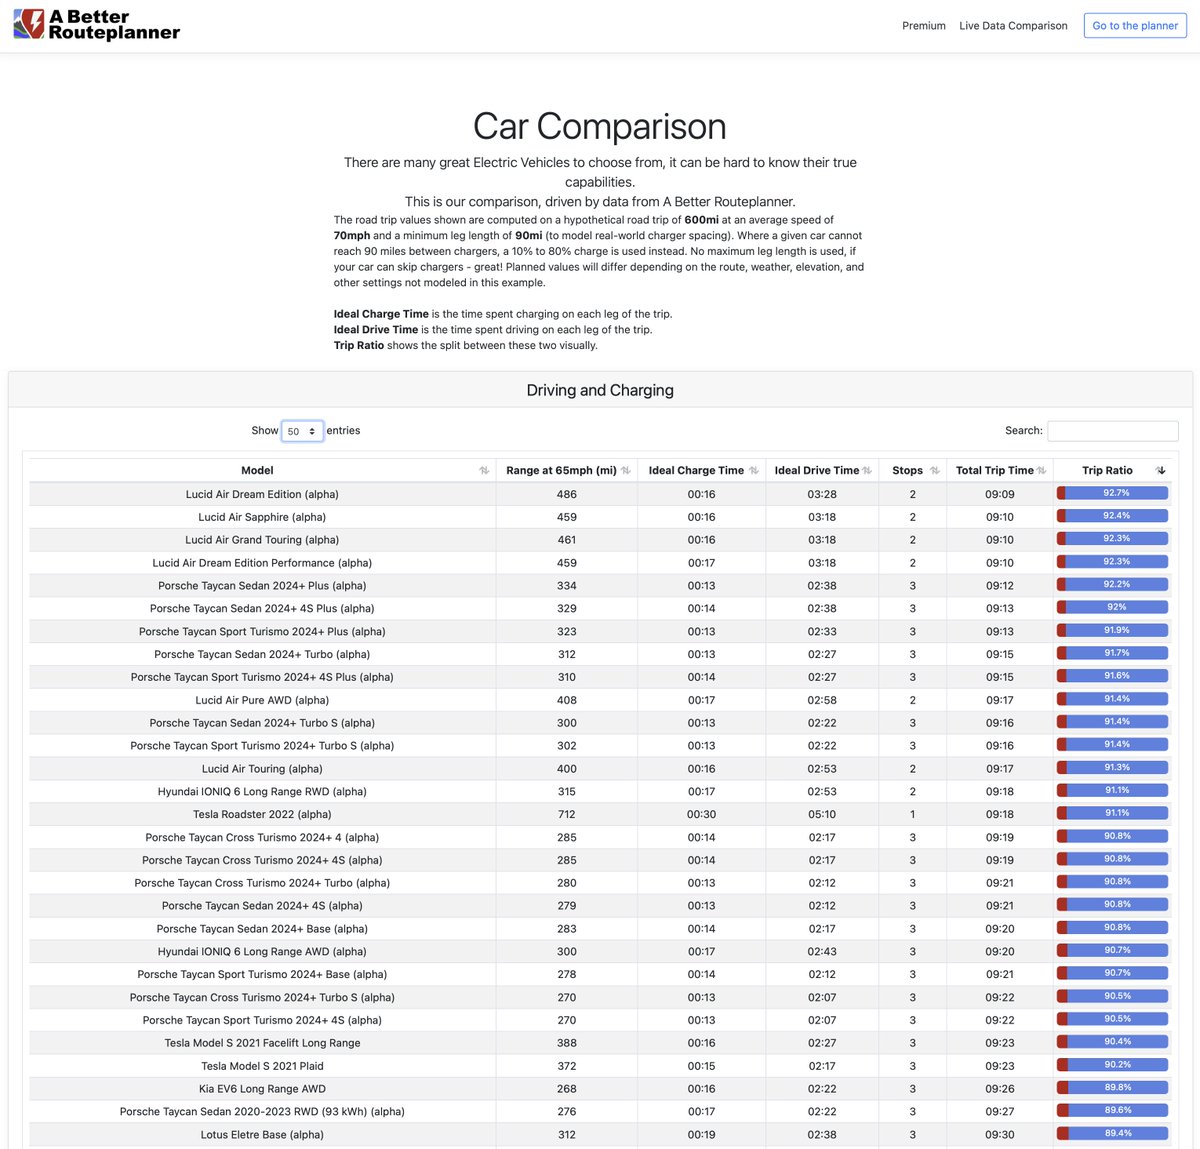Screen dimensions: 1200x1149
Task: Click range value 486 for Lucid Dream Edition
Action: pyautogui.click(x=567, y=495)
